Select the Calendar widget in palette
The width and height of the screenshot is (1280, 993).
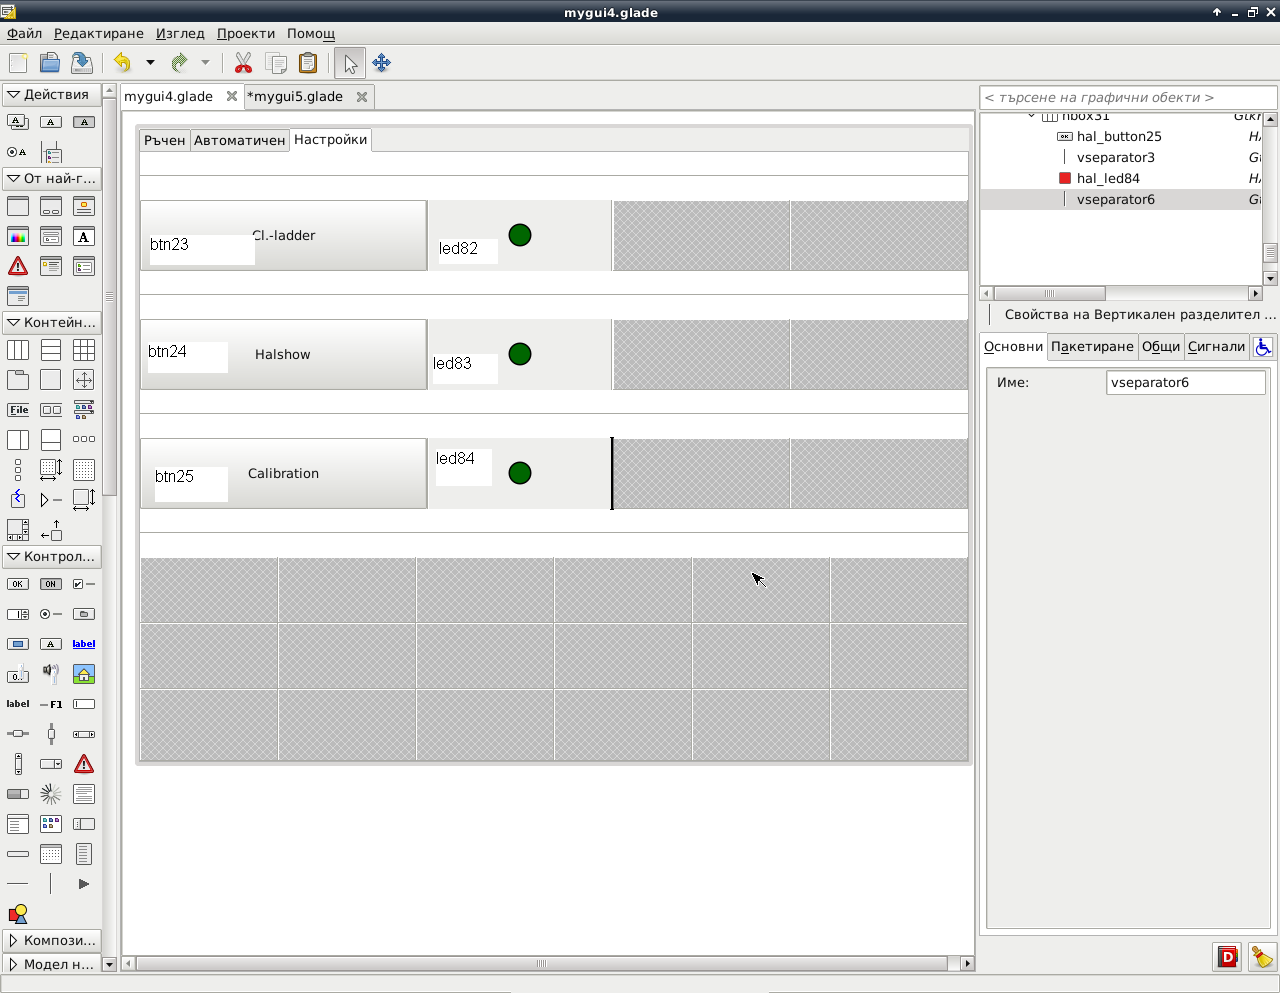point(51,854)
